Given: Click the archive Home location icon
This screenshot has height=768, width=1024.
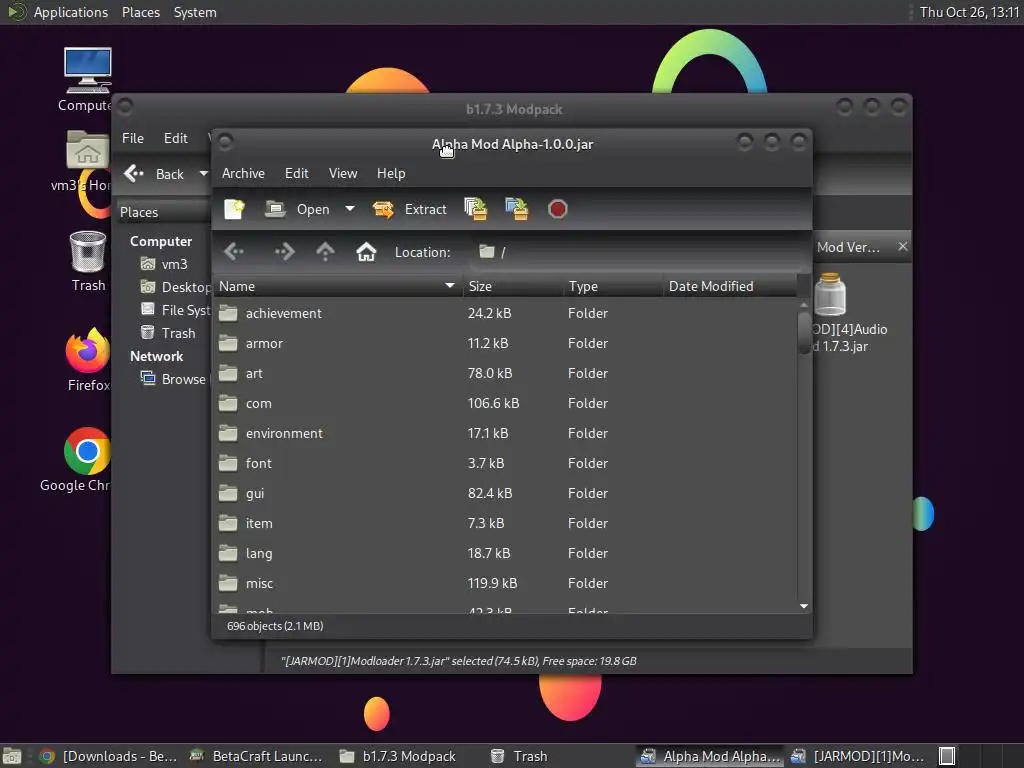Looking at the screenshot, I should click(366, 252).
